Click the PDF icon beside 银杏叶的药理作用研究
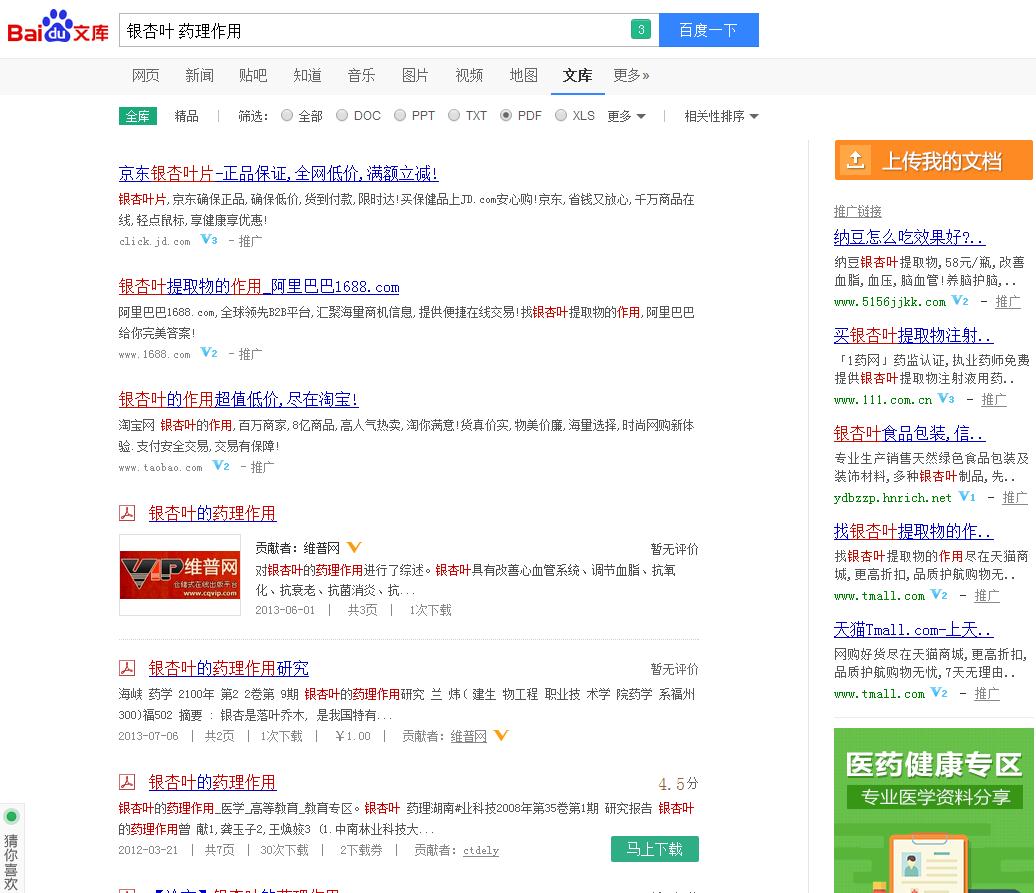 [127, 668]
